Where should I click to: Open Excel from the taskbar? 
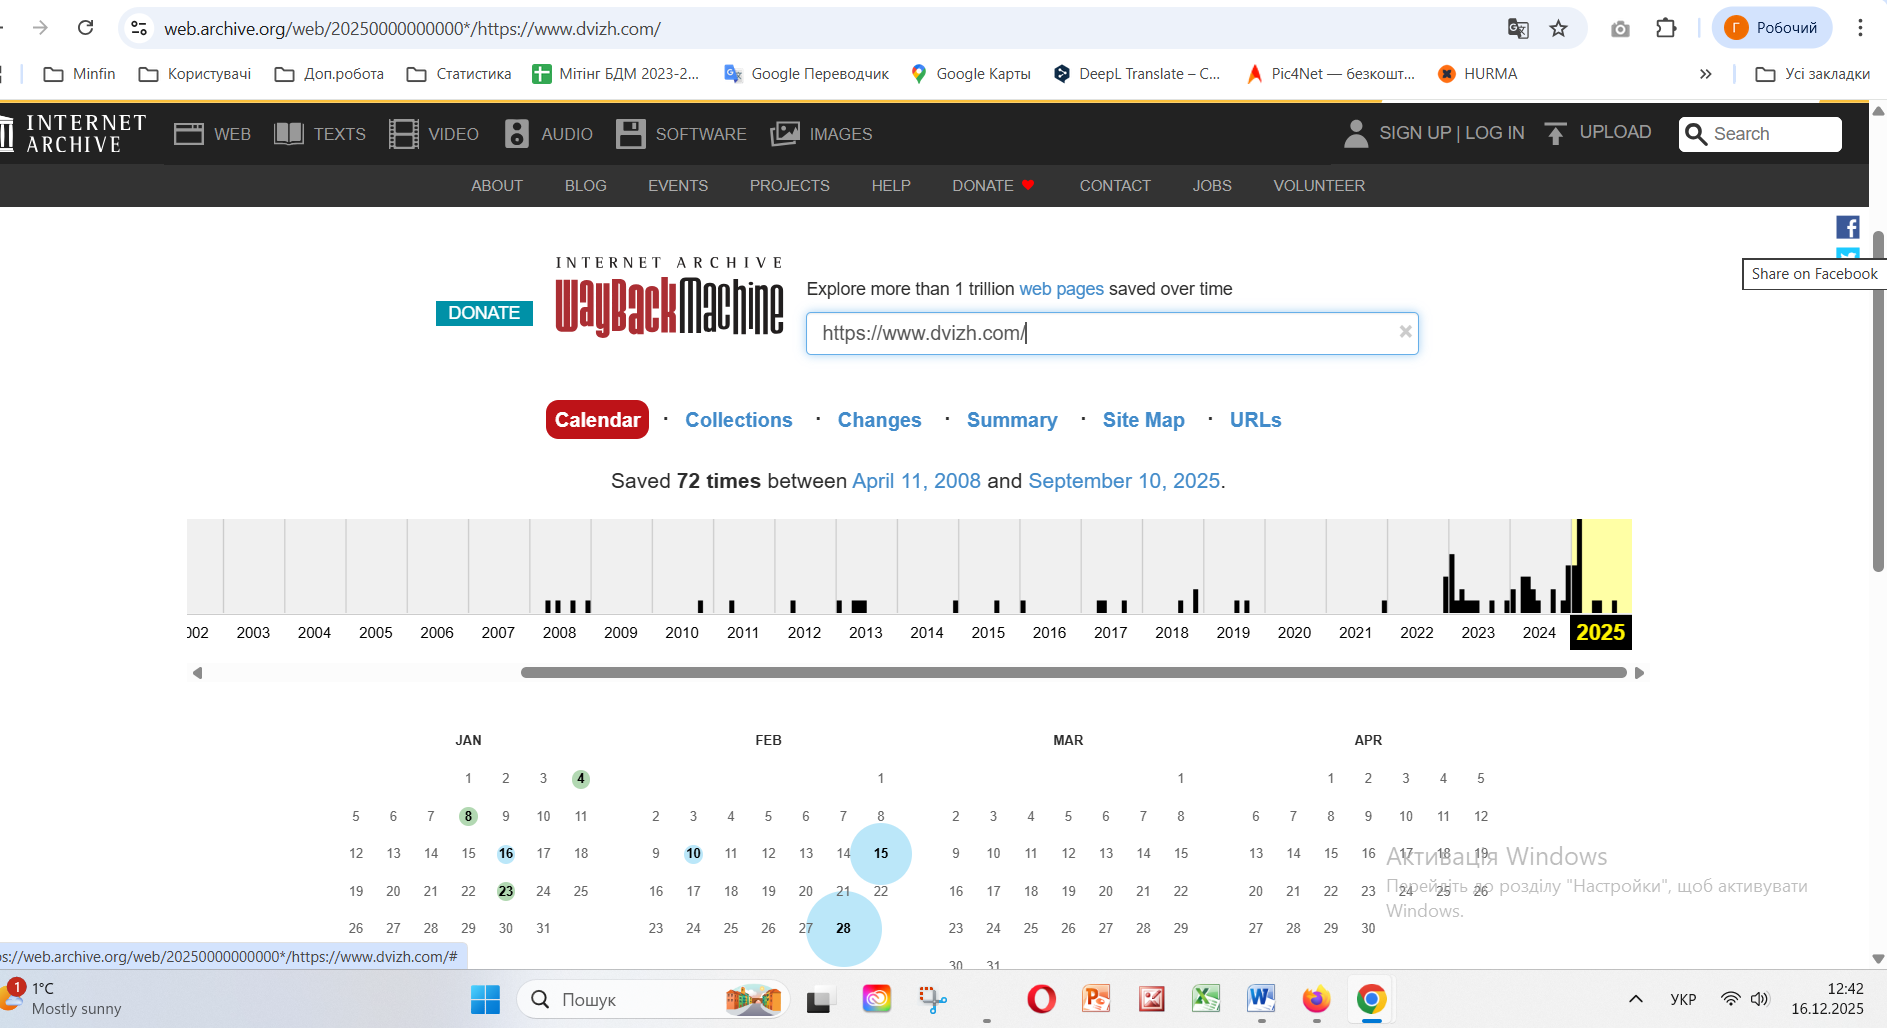tap(1206, 999)
